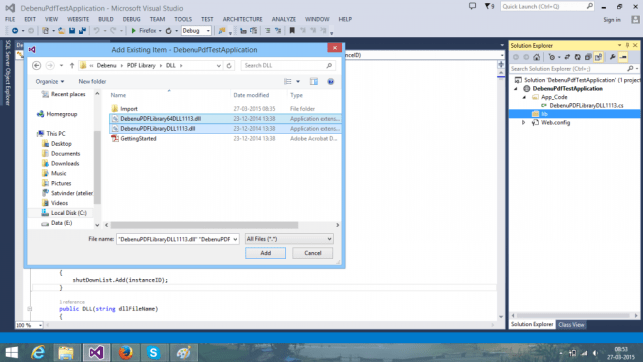Click the Search DLL input field
The height and width of the screenshot is (362, 643).
(x=288, y=66)
